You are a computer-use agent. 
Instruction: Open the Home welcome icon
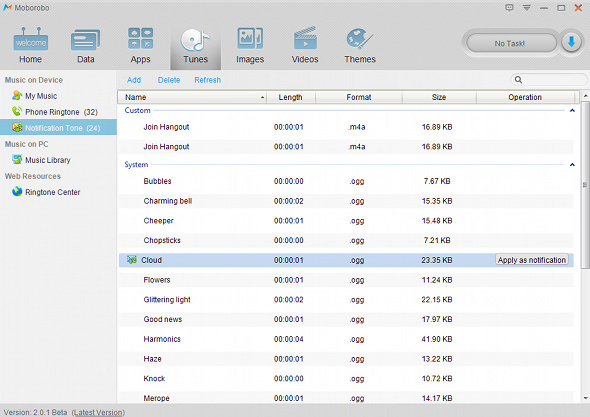point(30,40)
